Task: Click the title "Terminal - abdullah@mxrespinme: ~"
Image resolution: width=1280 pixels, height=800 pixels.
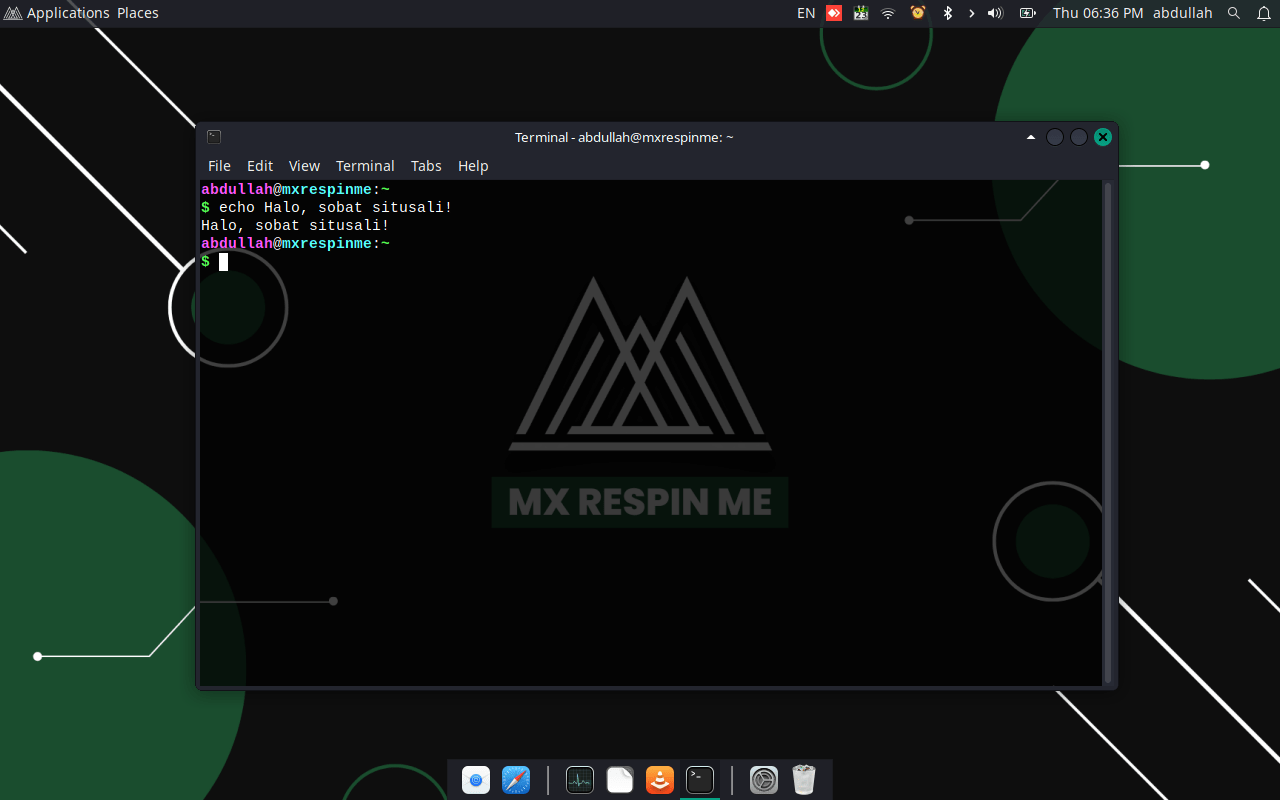Action: 624,137
